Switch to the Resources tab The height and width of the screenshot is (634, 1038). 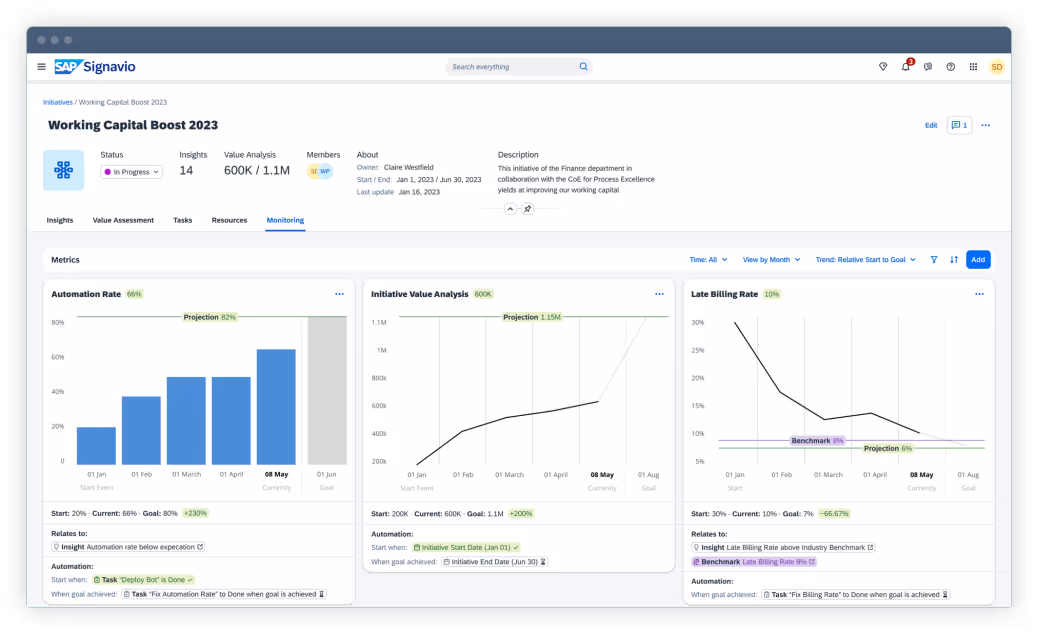[x=229, y=220]
